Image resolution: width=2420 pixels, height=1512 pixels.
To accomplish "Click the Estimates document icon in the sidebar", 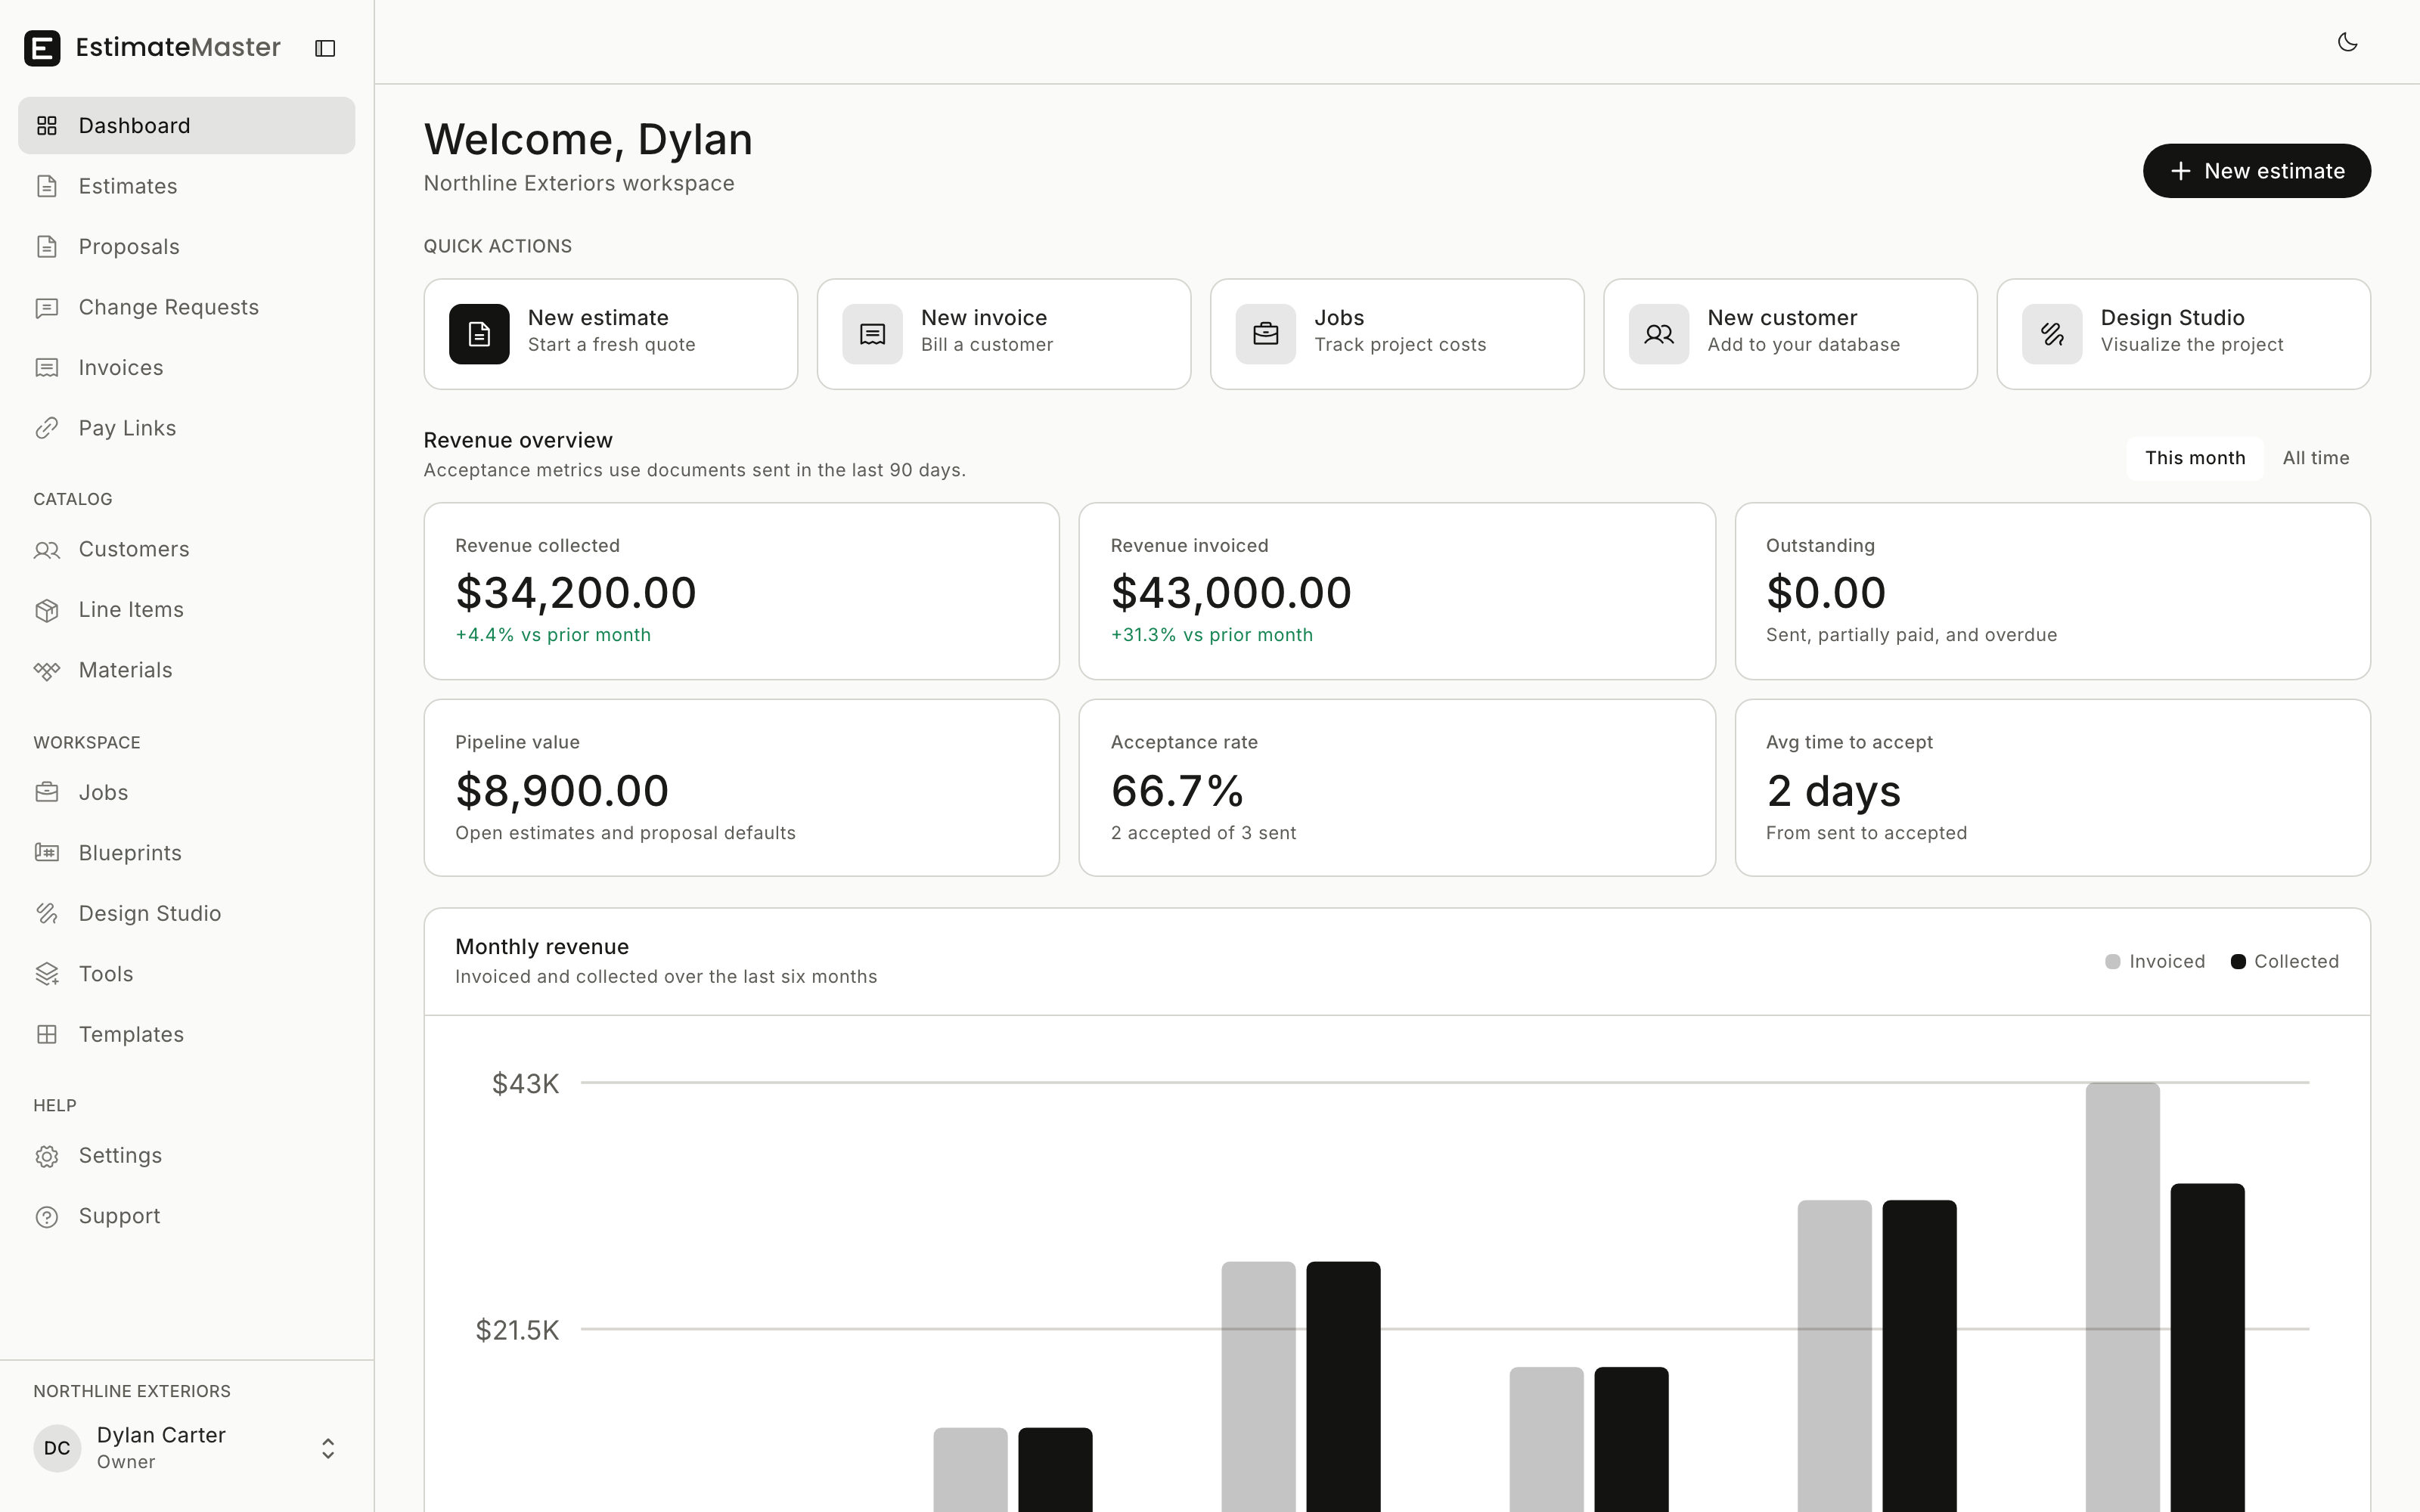I will click(47, 186).
